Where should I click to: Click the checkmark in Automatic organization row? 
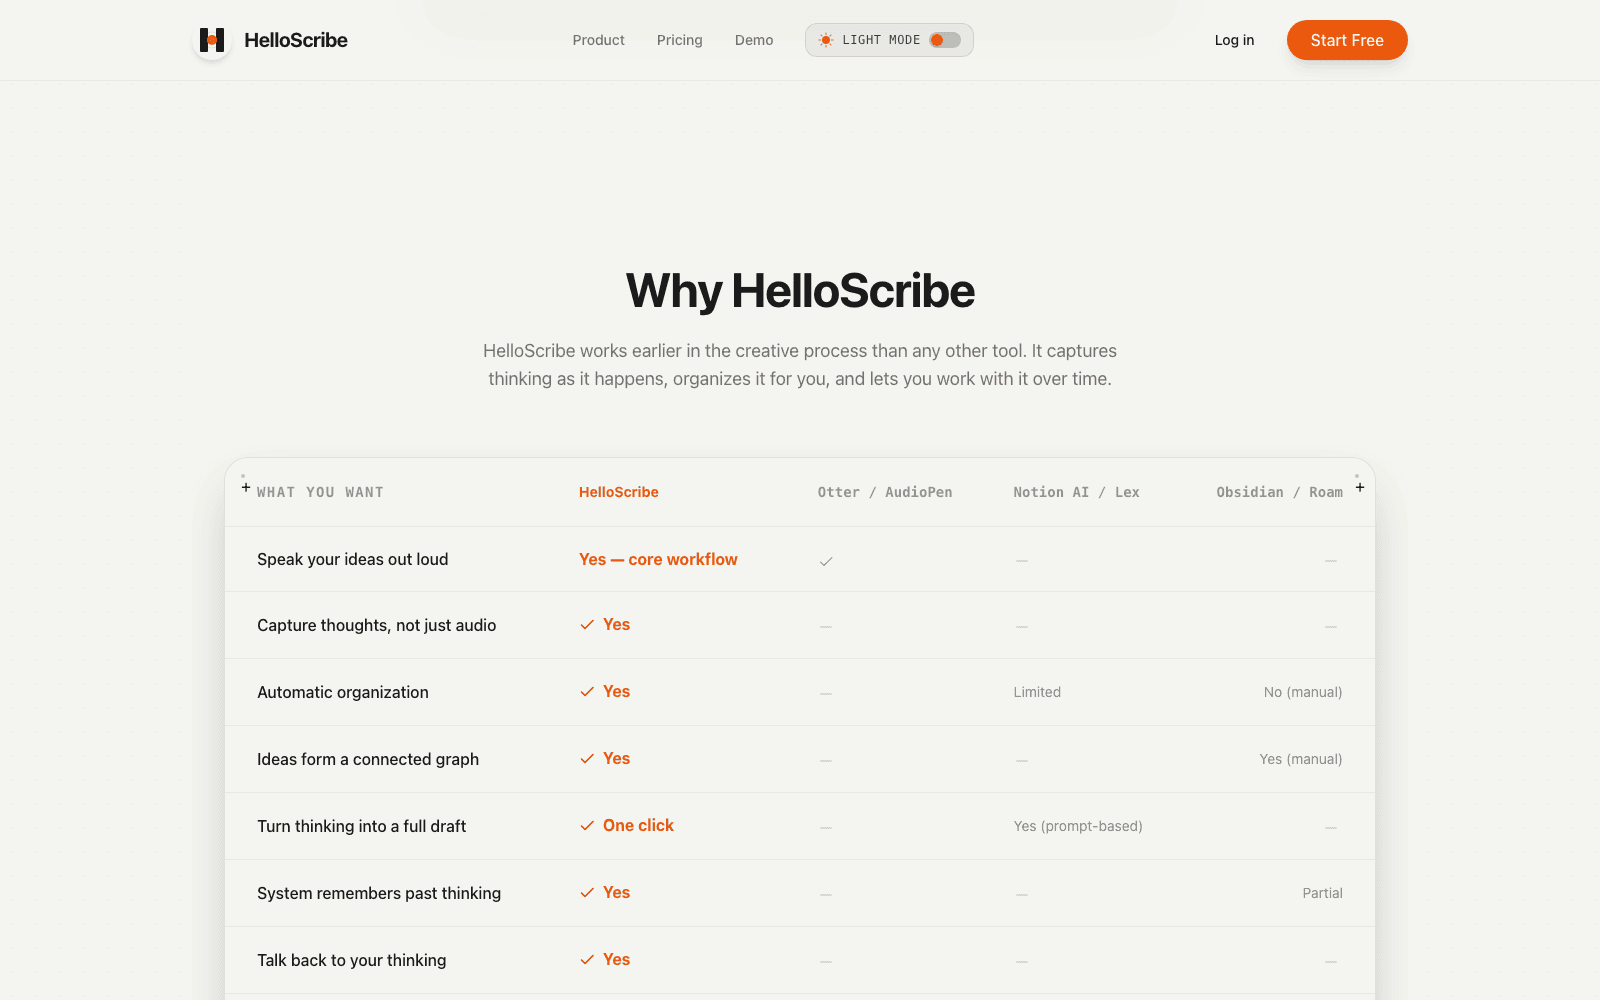coord(587,692)
